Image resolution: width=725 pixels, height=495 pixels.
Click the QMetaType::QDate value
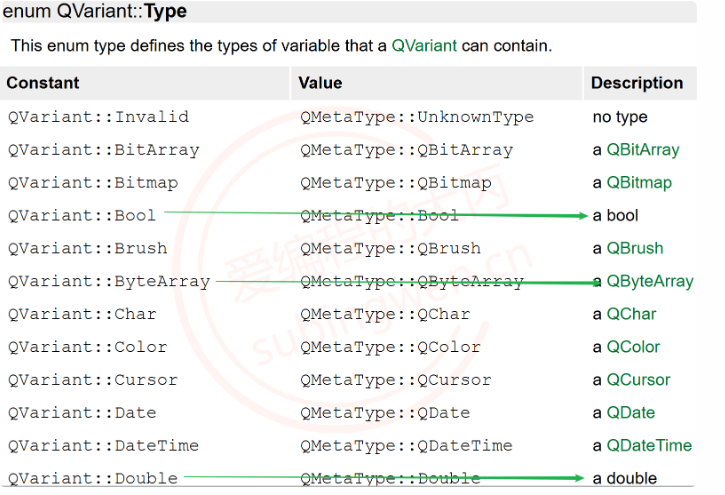[385, 413]
